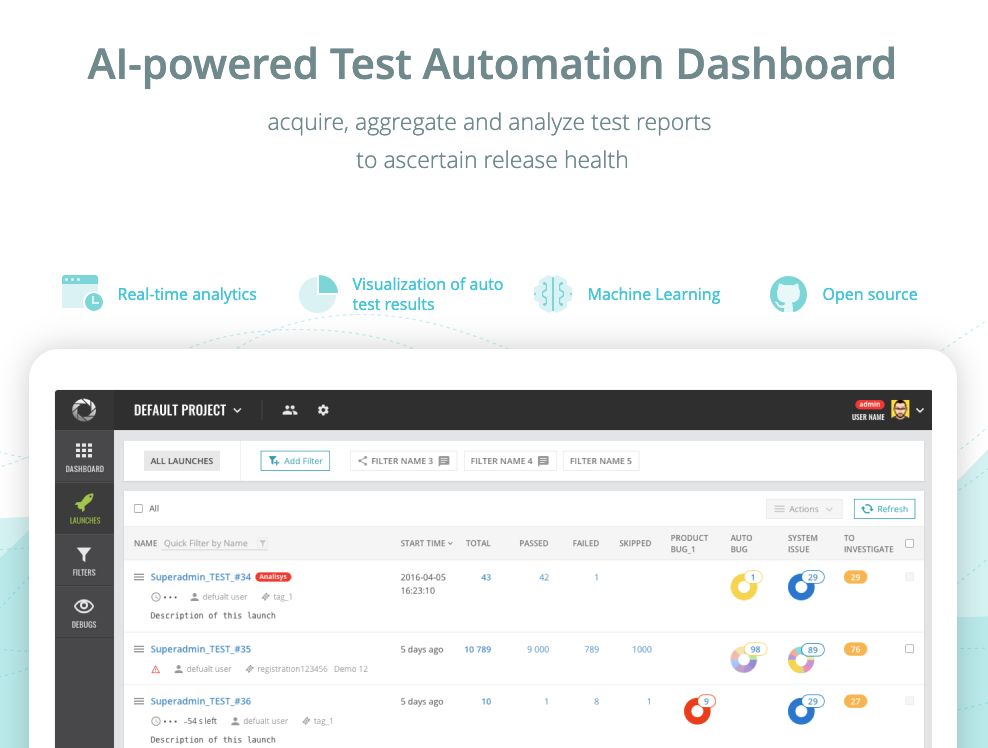This screenshot has height=748, width=988.
Task: Click the Machine Learning brain icon
Action: (553, 294)
